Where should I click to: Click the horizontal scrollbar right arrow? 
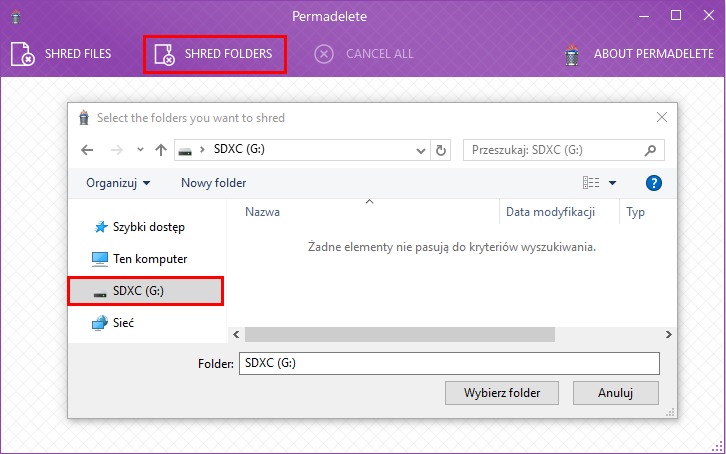669,334
